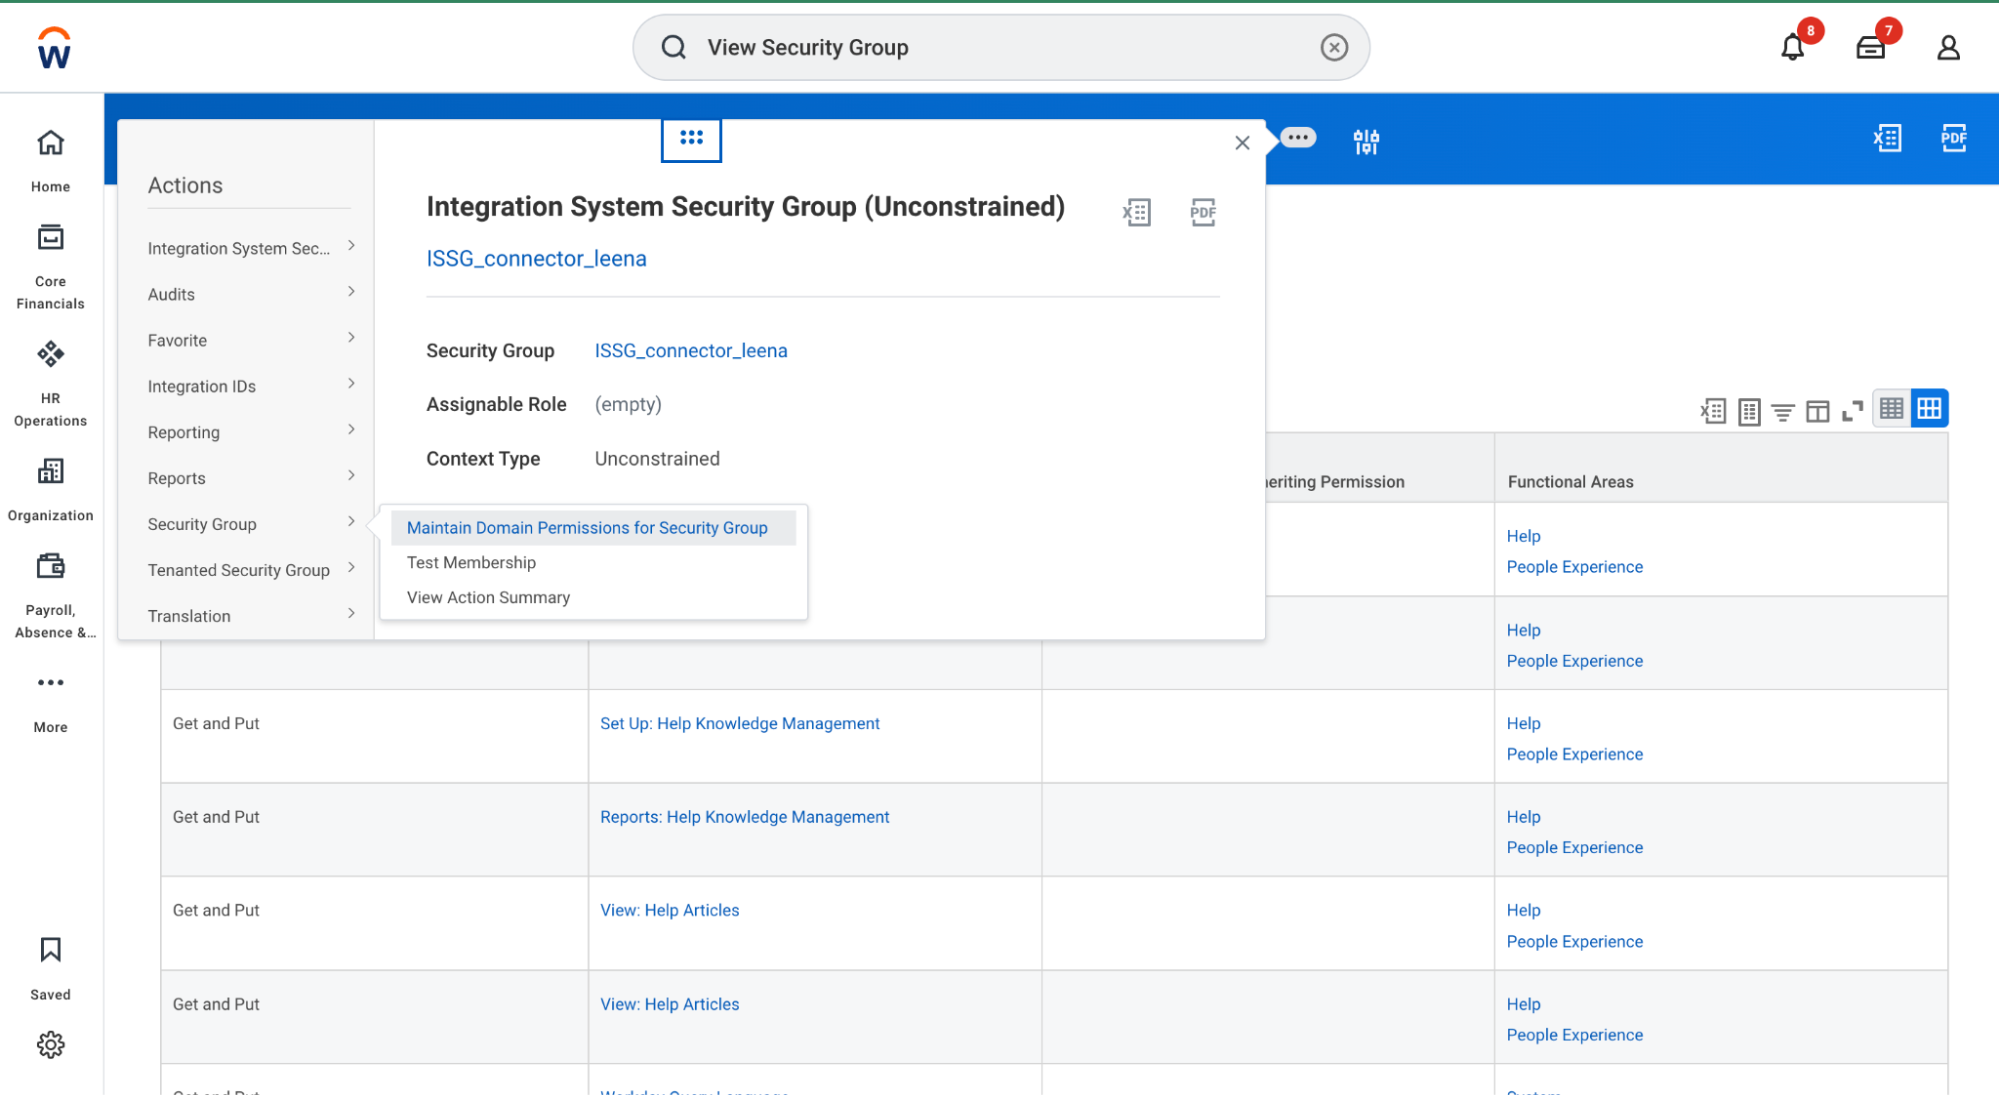Expand the Integration IDs submenu
1999x1096 pixels.
tap(250, 386)
